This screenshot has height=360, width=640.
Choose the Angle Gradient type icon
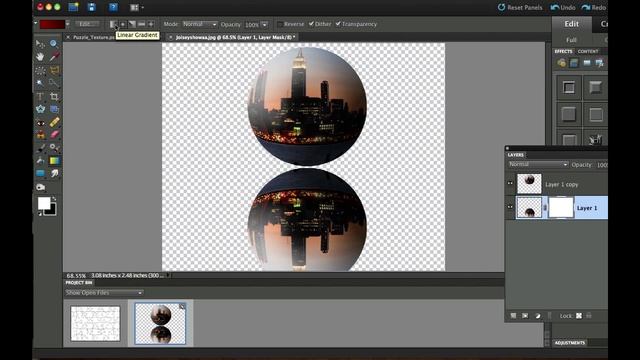pyautogui.click(x=132, y=24)
